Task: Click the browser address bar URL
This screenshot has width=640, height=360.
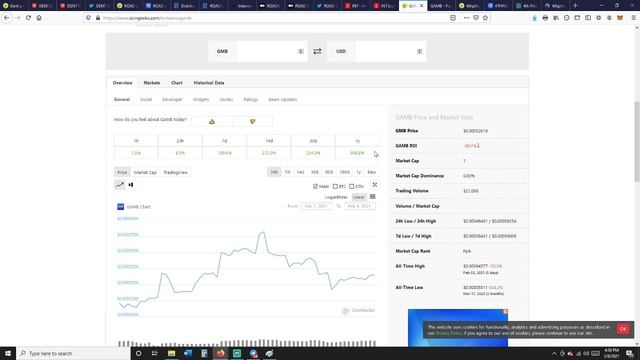Action: point(147,18)
